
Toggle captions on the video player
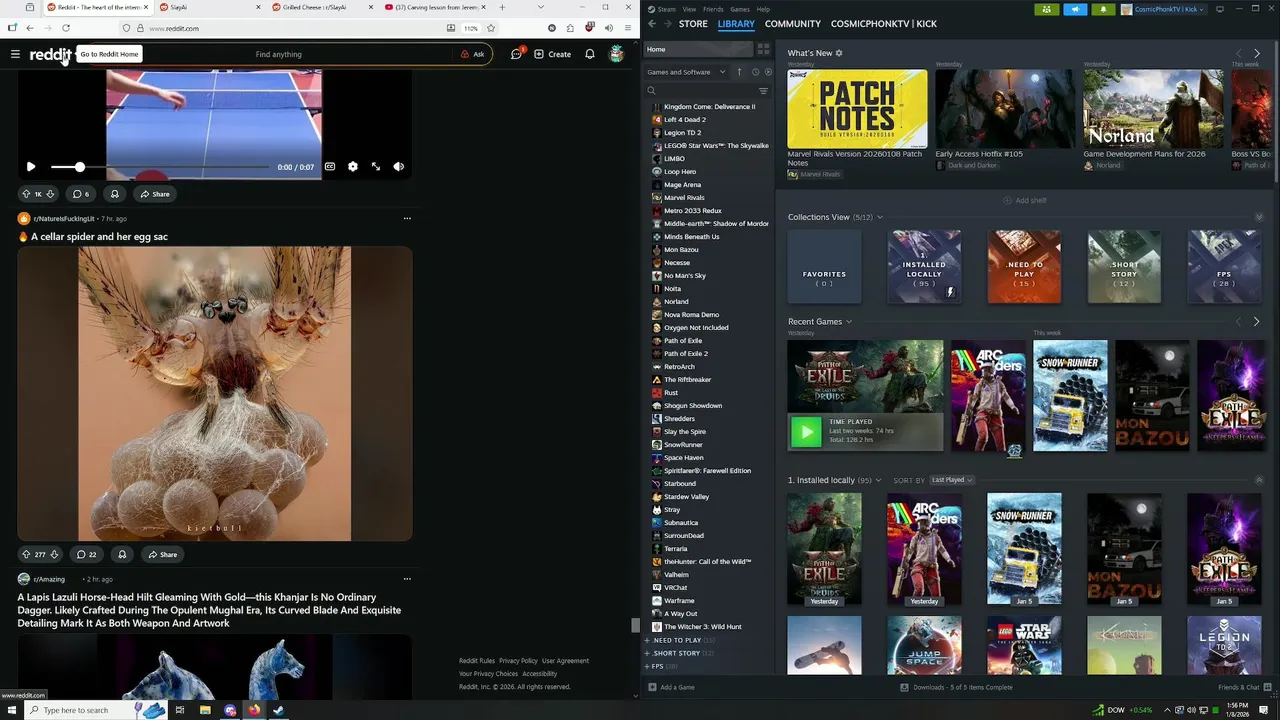pos(330,167)
